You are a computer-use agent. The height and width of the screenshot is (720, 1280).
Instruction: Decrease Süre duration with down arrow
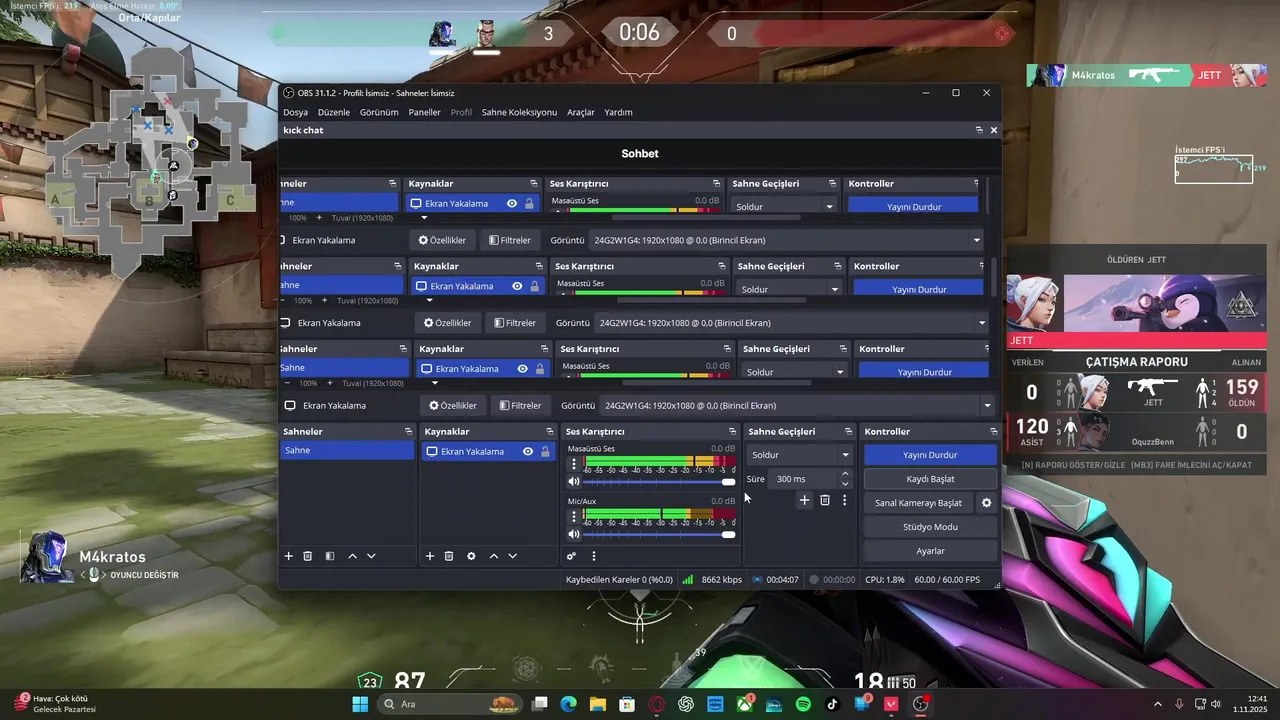click(845, 484)
